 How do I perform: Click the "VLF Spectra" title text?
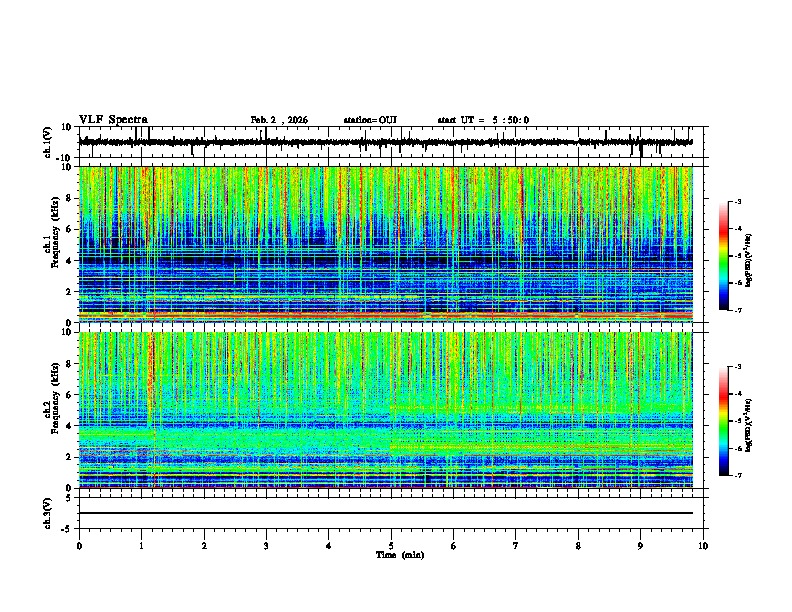(x=113, y=120)
